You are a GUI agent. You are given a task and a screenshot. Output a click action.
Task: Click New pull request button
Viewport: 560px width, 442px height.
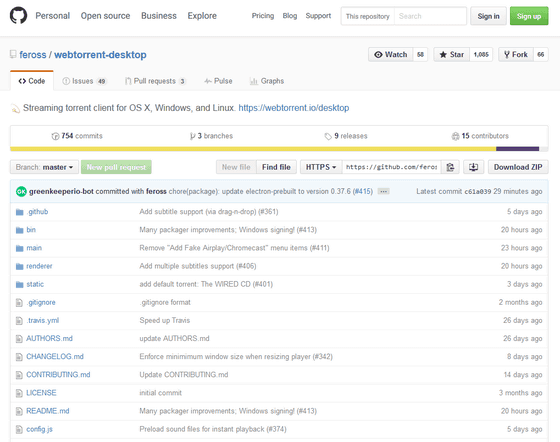click(x=116, y=167)
